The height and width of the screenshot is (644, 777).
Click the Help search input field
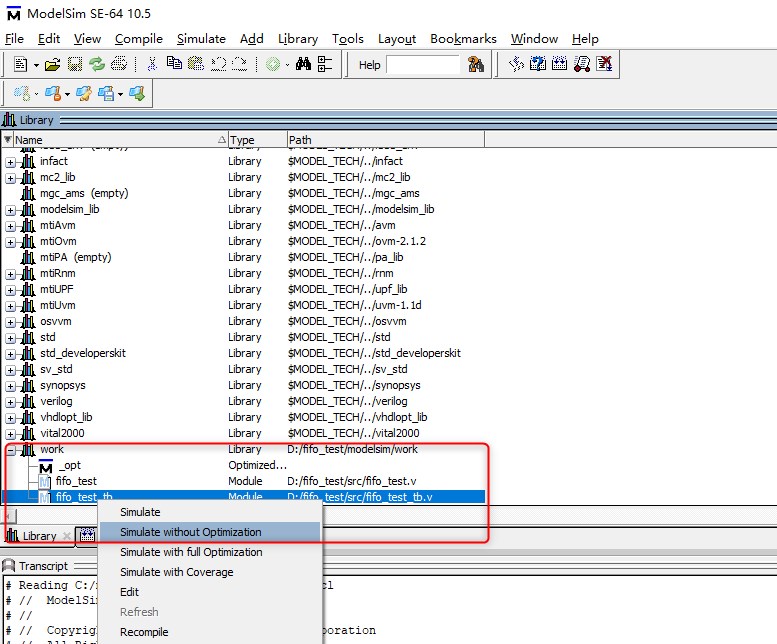tap(422, 64)
